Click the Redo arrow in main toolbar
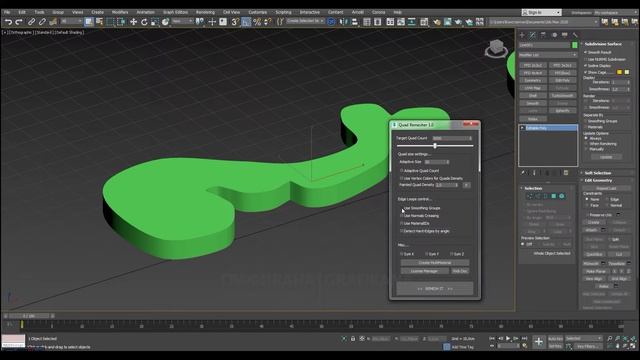The width and height of the screenshot is (640, 360). [18, 22]
